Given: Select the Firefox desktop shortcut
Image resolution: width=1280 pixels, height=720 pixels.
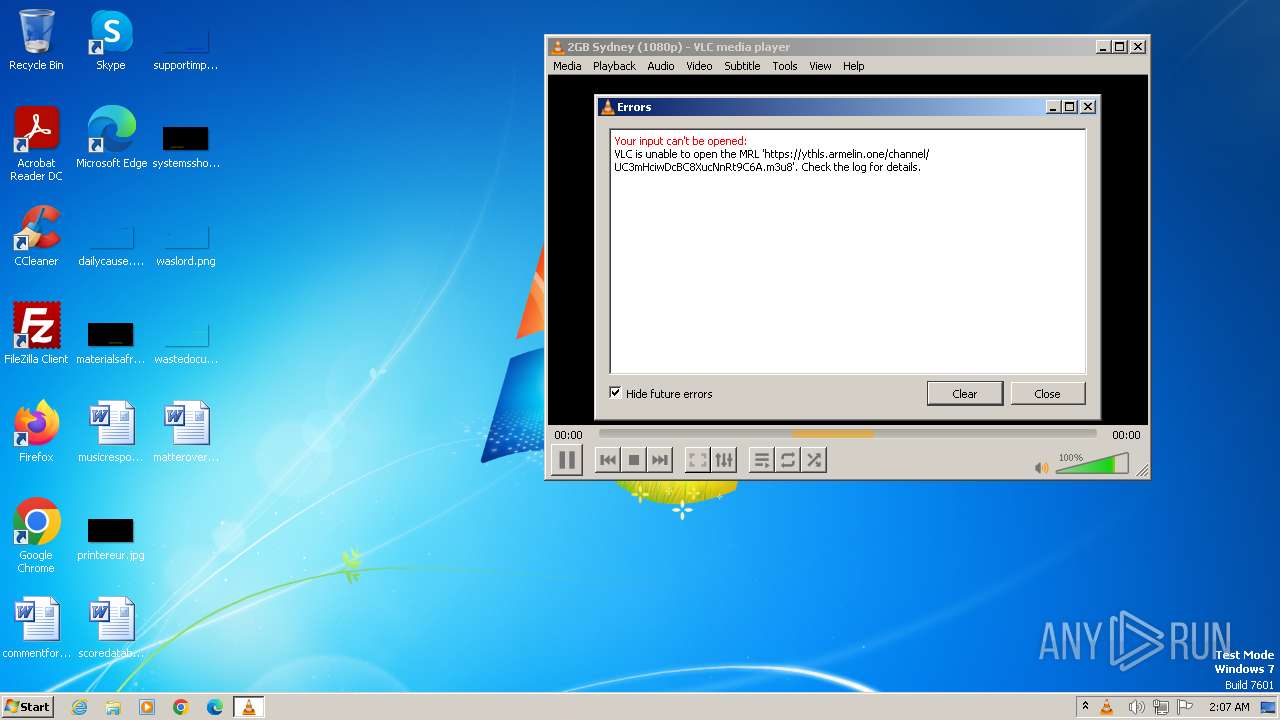Looking at the screenshot, I should 36,432.
